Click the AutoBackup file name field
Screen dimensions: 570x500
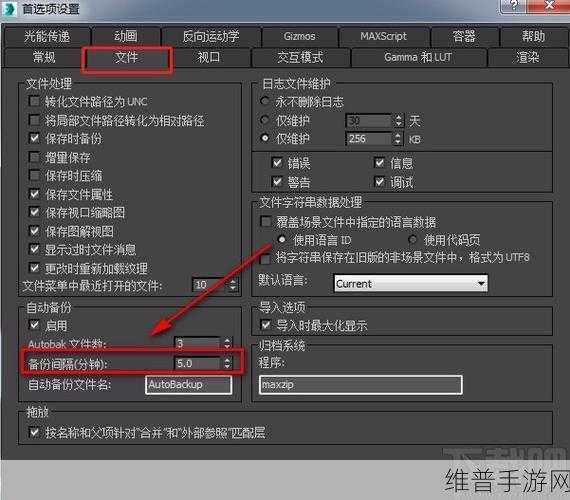pos(188,385)
